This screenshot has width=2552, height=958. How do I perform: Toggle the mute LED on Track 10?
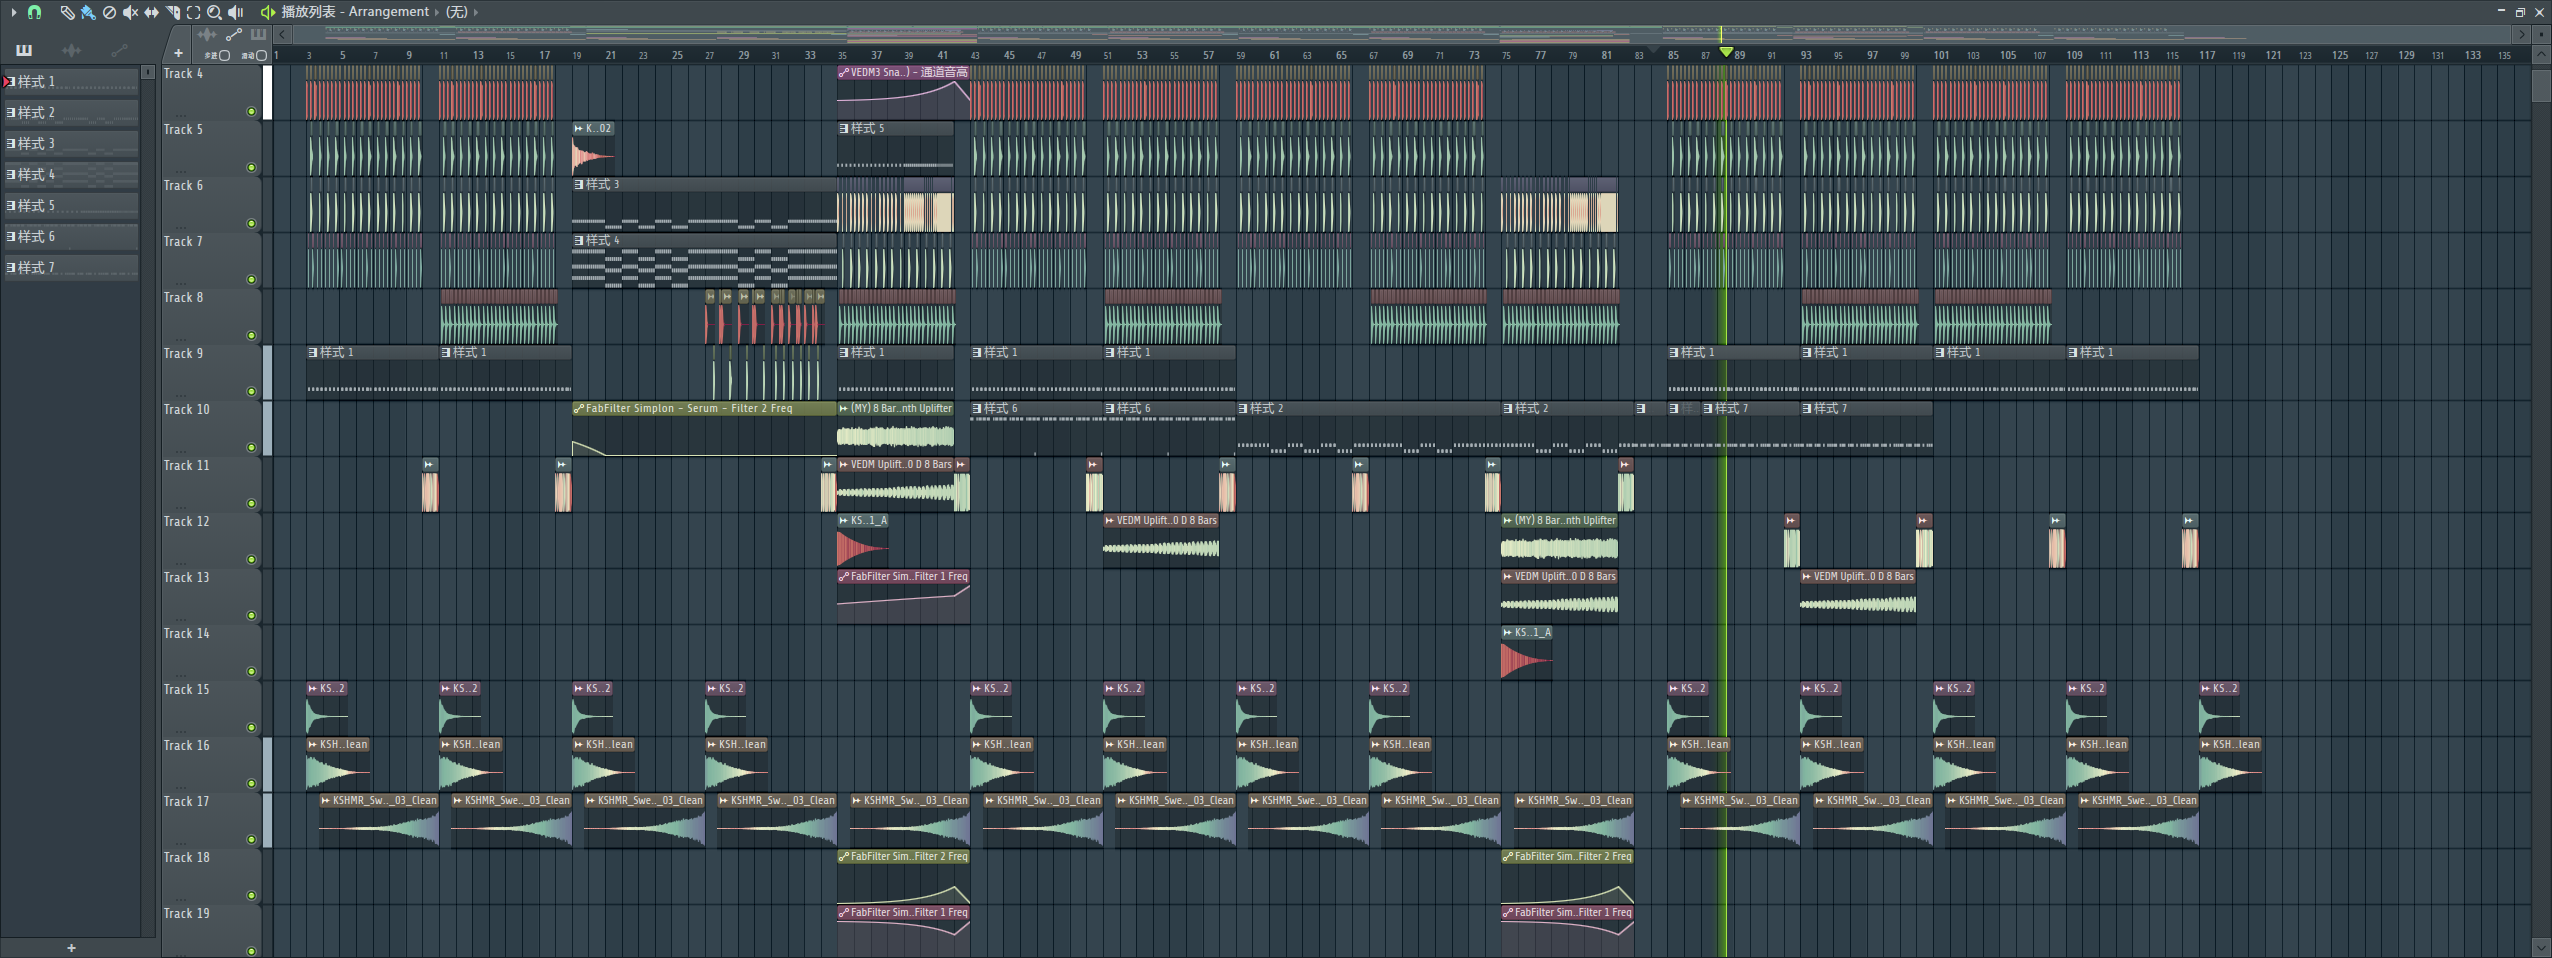tap(251, 447)
